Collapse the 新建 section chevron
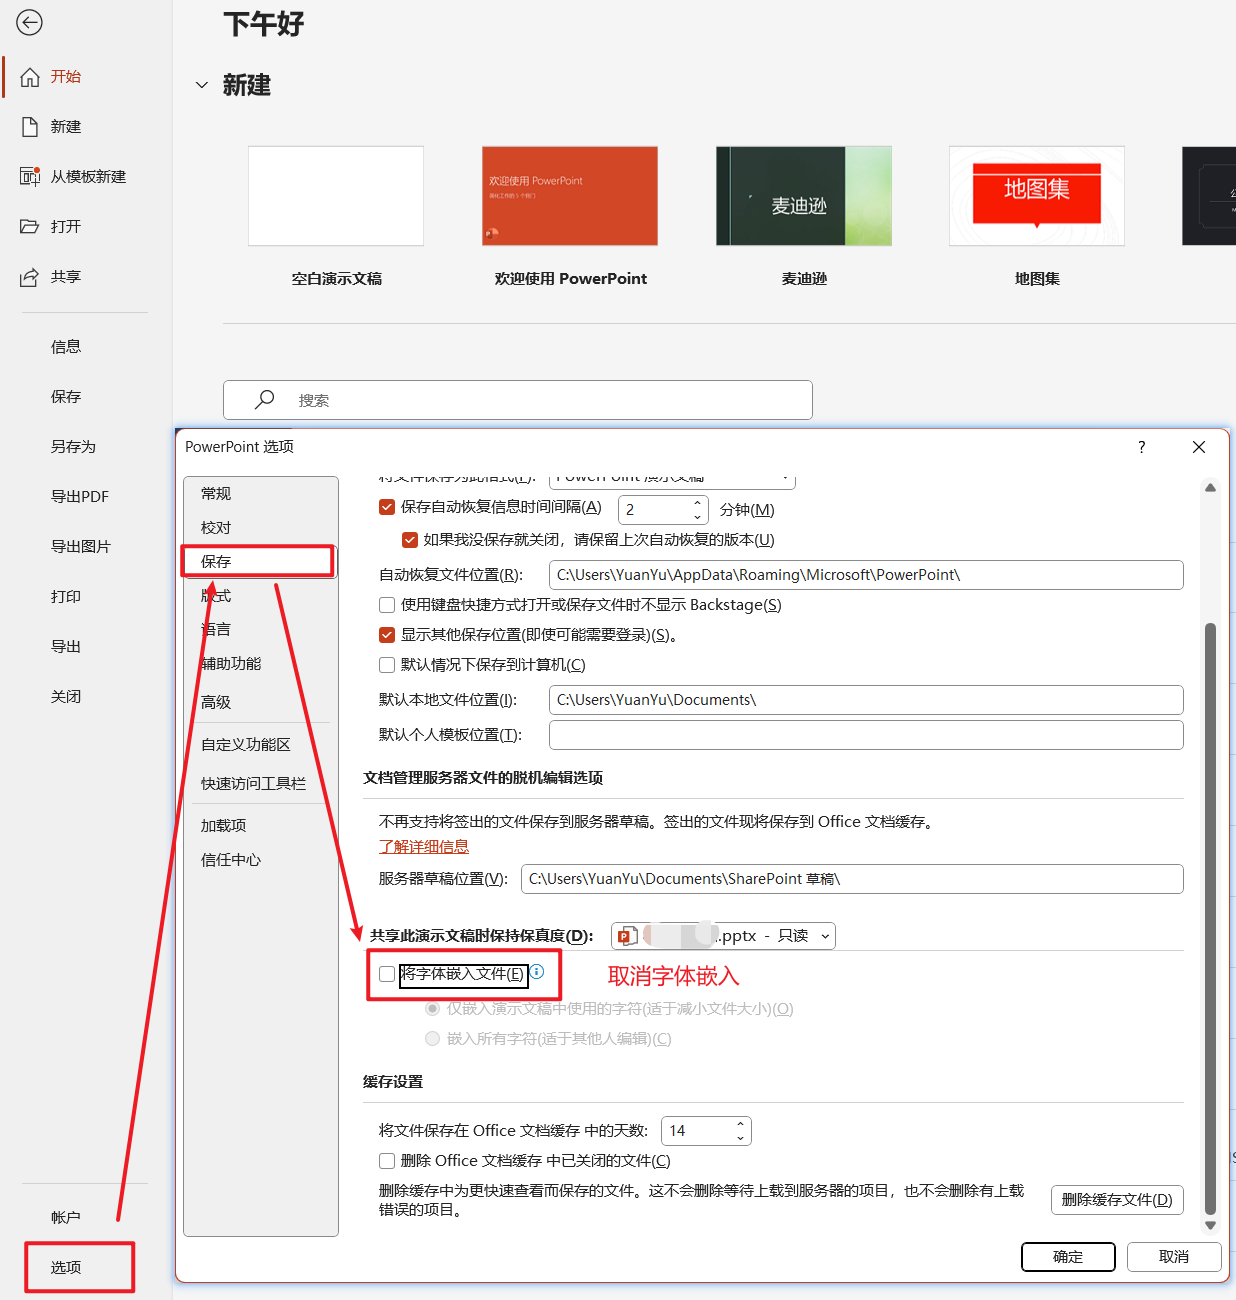 tap(202, 86)
